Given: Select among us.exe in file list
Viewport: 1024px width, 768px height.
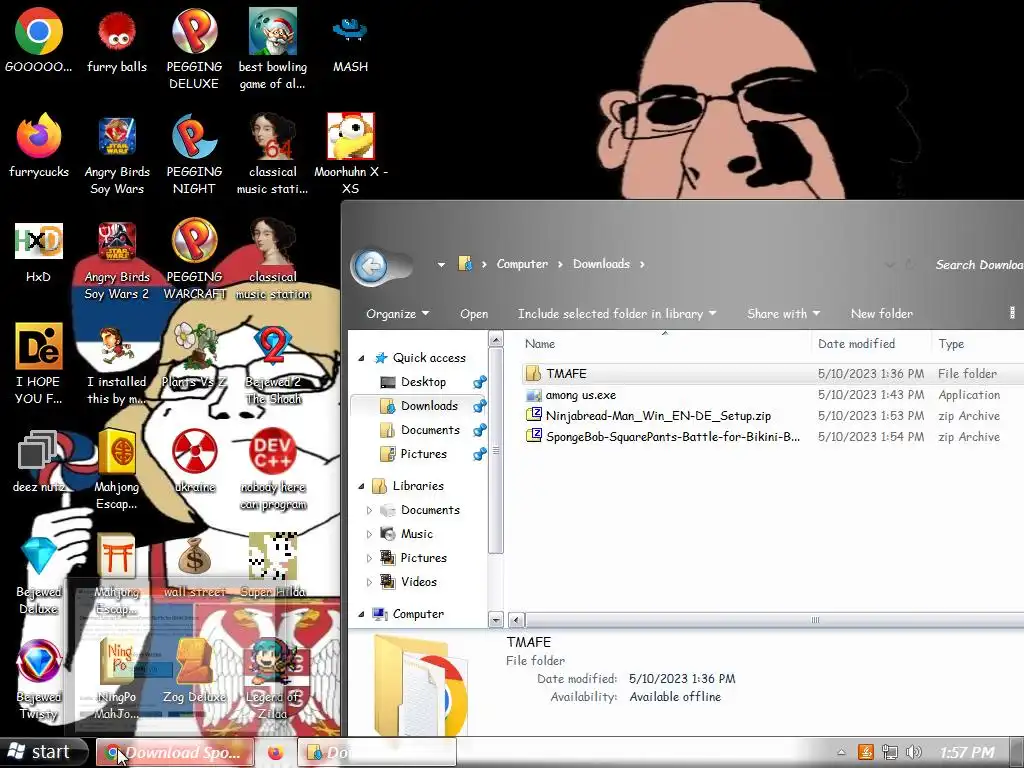Looking at the screenshot, I should 773,395.
